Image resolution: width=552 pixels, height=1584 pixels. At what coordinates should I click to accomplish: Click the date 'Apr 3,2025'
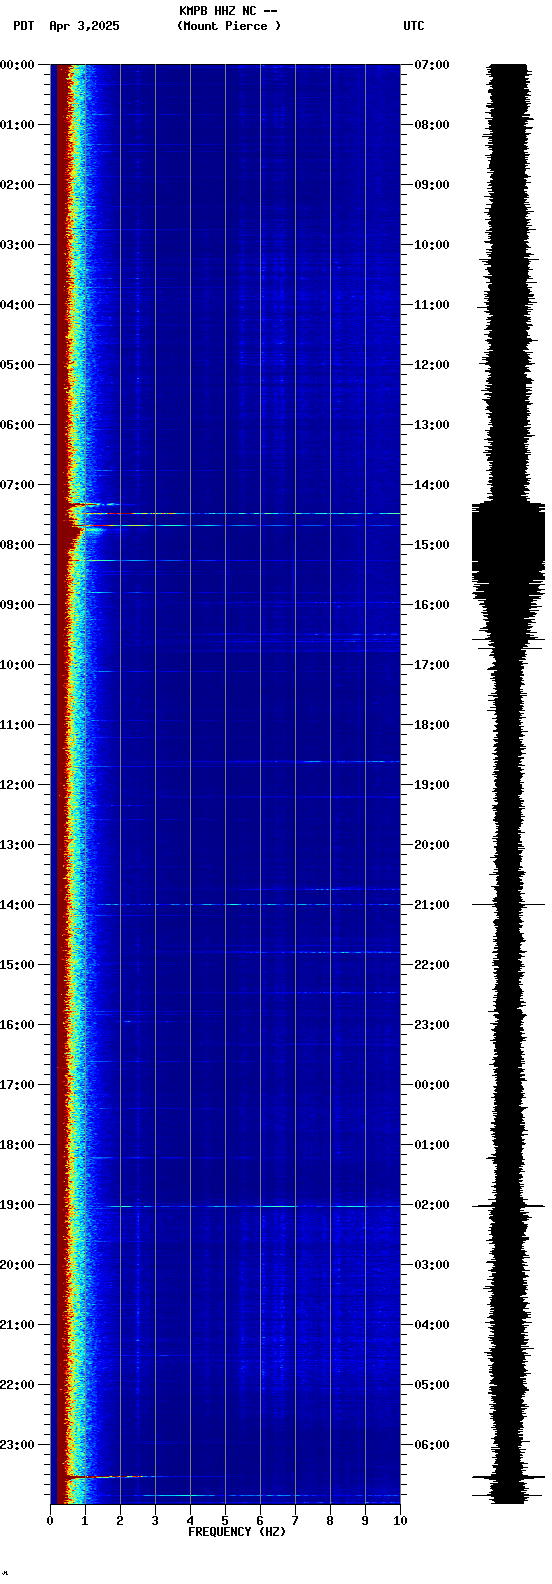[84, 26]
